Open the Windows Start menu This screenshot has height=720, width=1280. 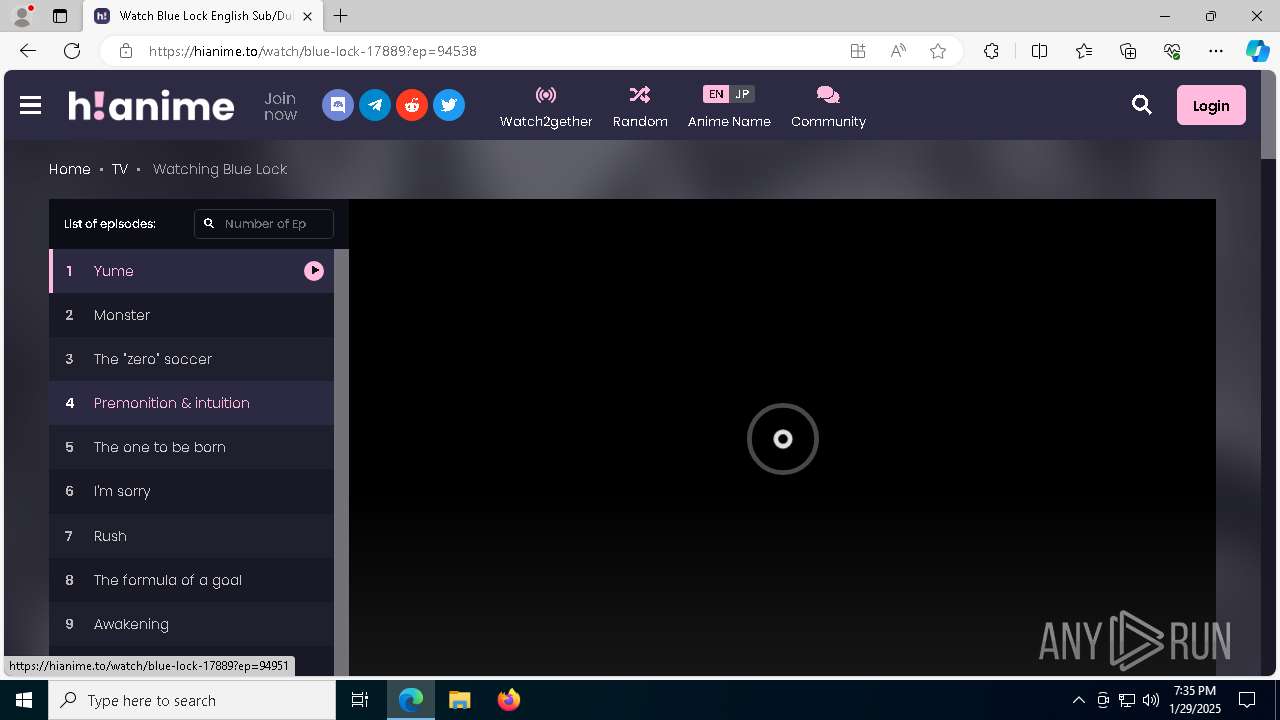(24, 700)
